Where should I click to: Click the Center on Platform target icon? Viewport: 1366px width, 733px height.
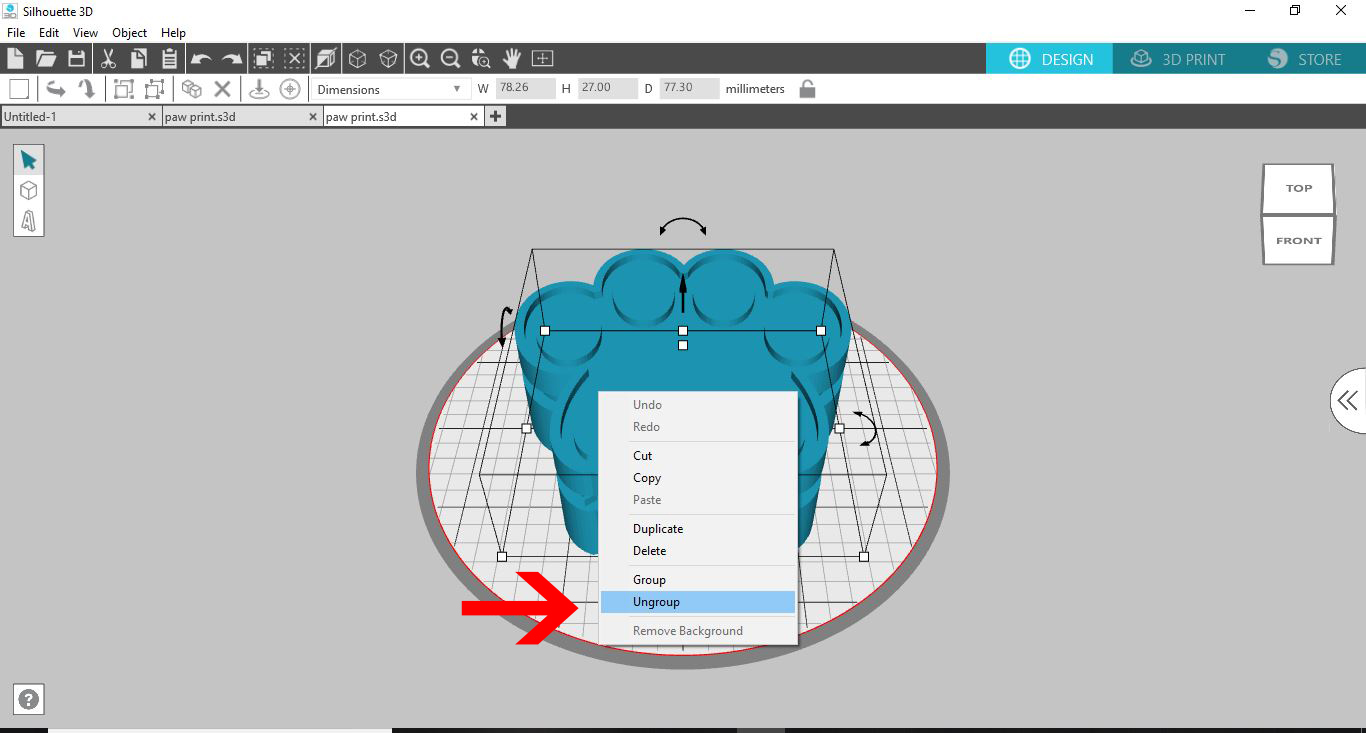point(290,89)
